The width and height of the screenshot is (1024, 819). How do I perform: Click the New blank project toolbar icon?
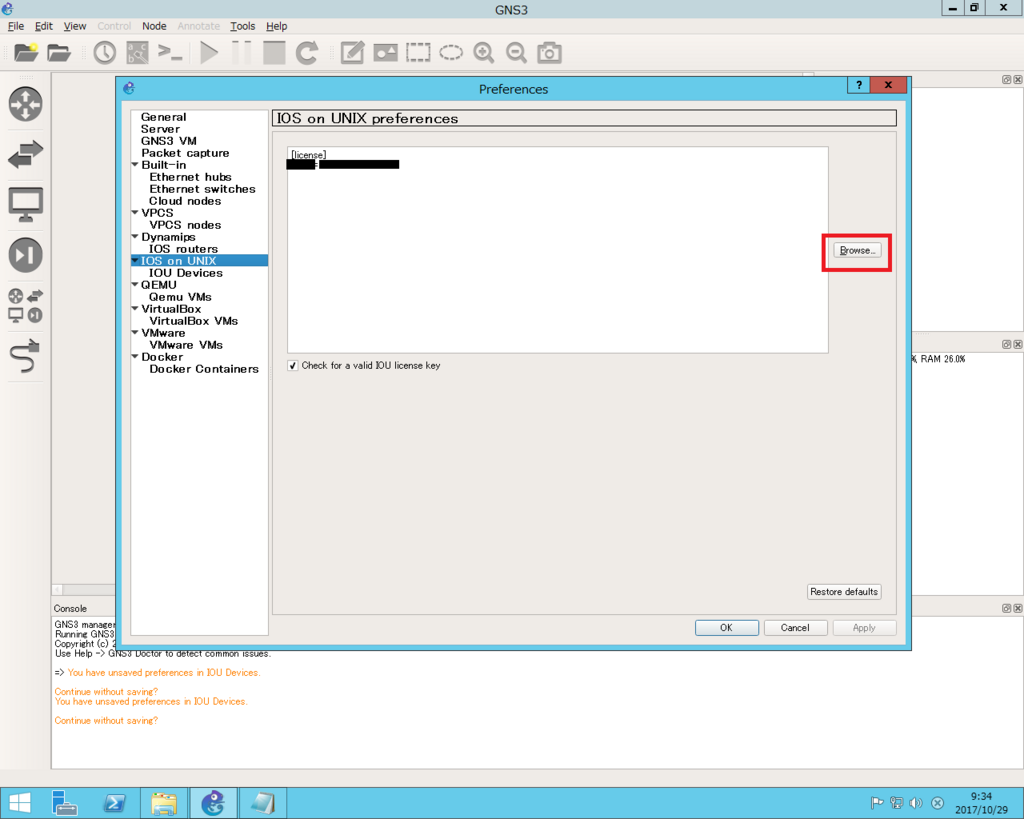26,52
